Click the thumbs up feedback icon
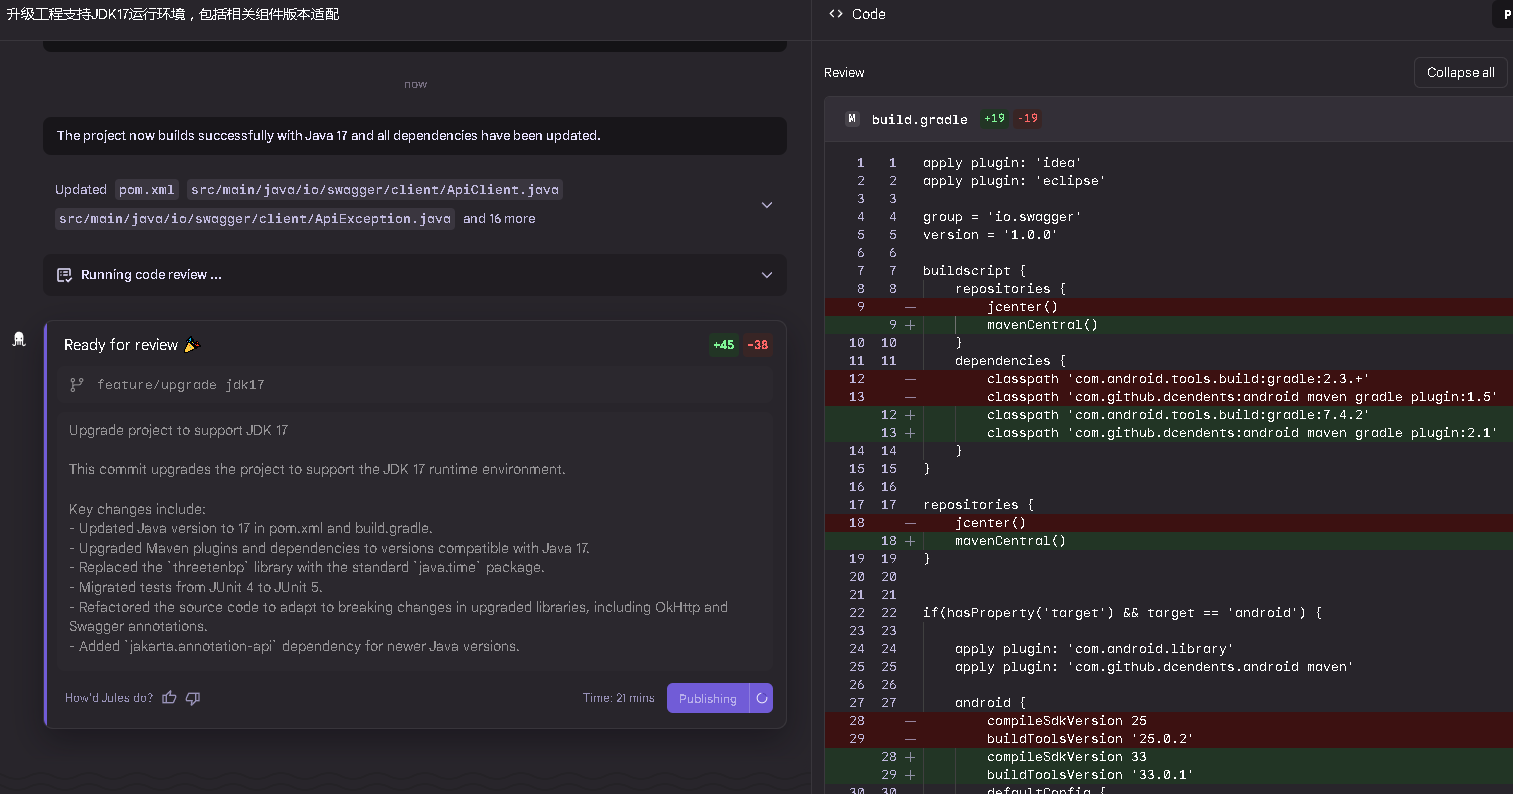 pos(169,698)
